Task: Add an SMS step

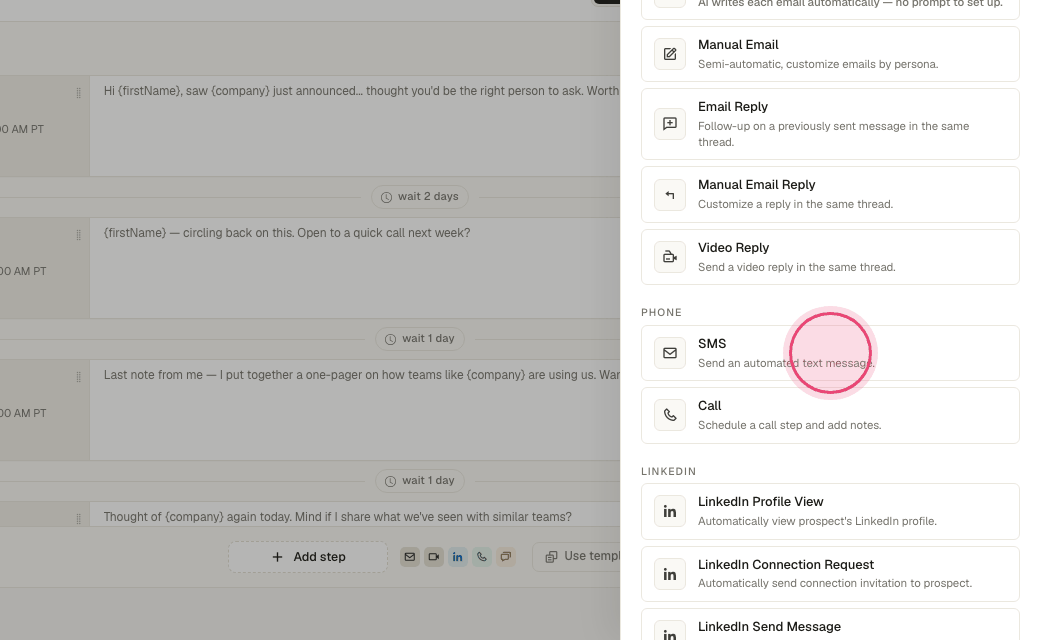Action: (830, 353)
